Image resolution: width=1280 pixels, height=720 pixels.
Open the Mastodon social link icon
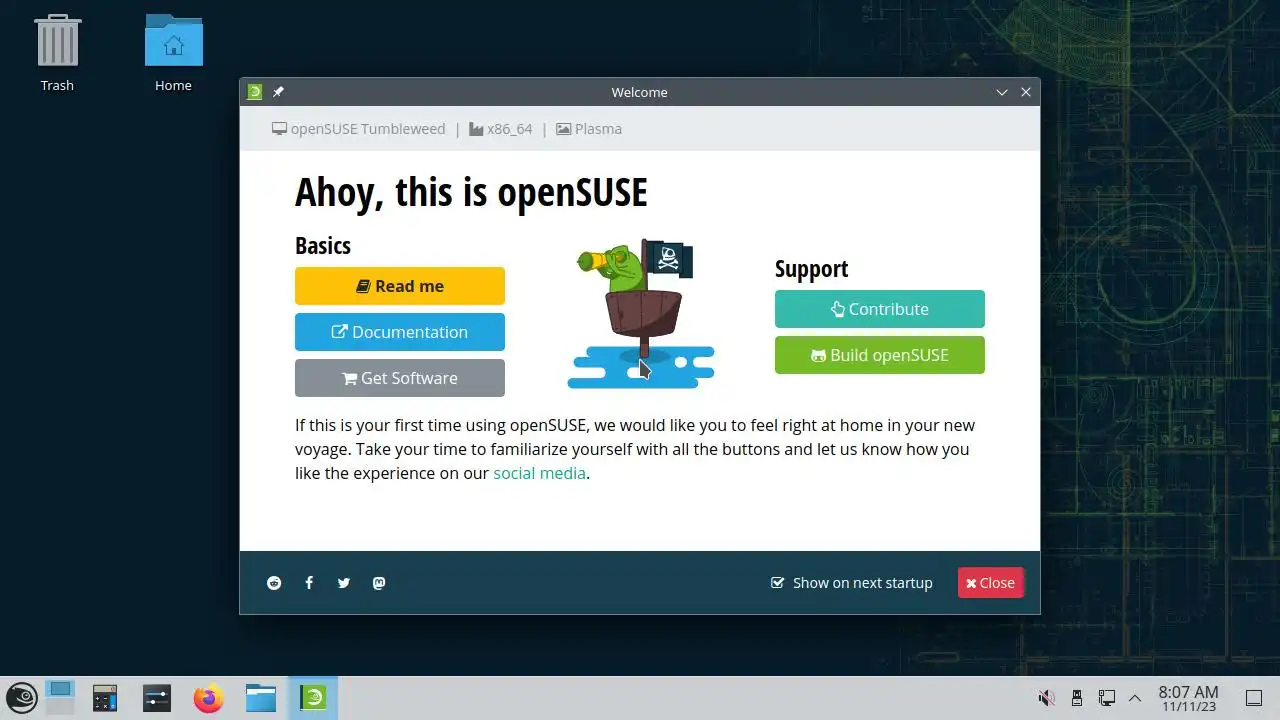379,583
